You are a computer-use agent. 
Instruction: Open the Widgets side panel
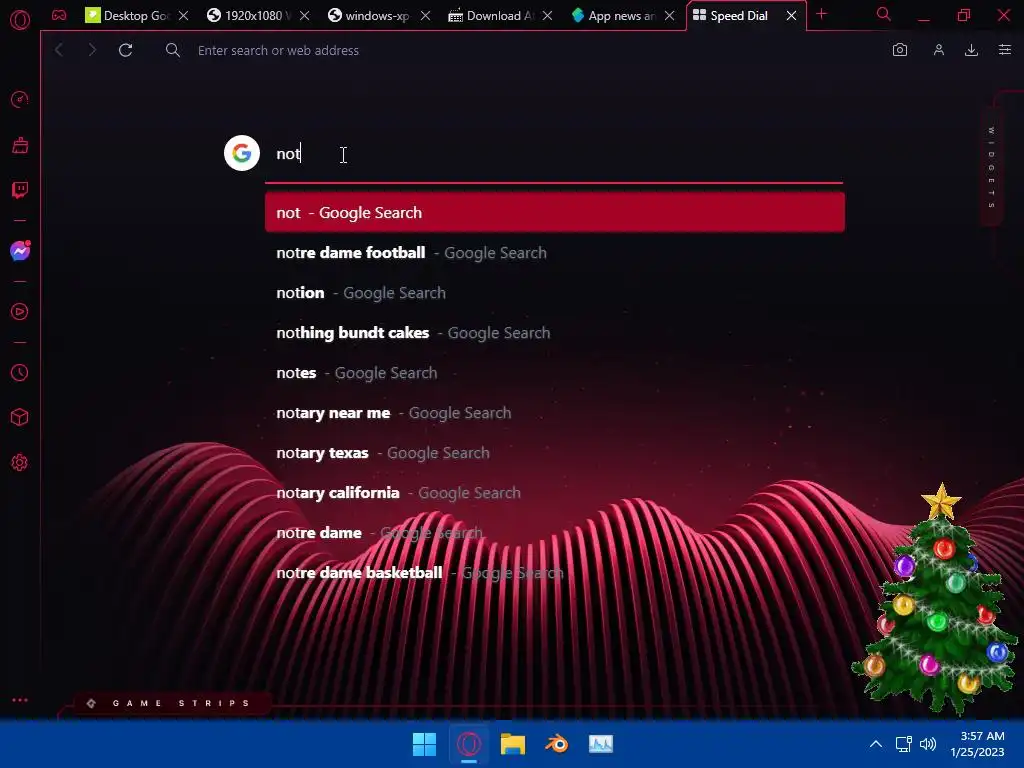(991, 168)
